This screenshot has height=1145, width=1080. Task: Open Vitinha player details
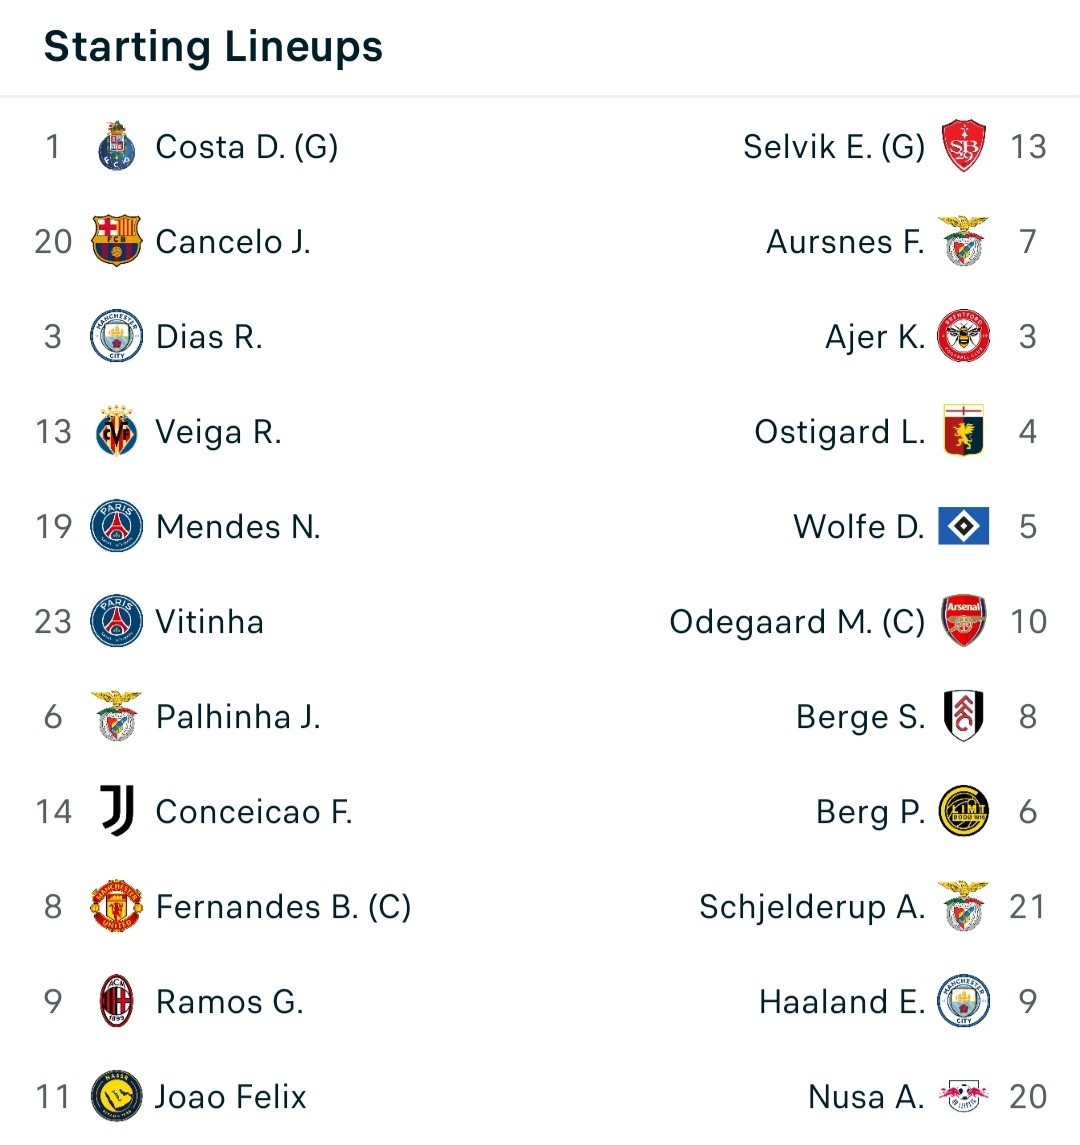click(210, 621)
